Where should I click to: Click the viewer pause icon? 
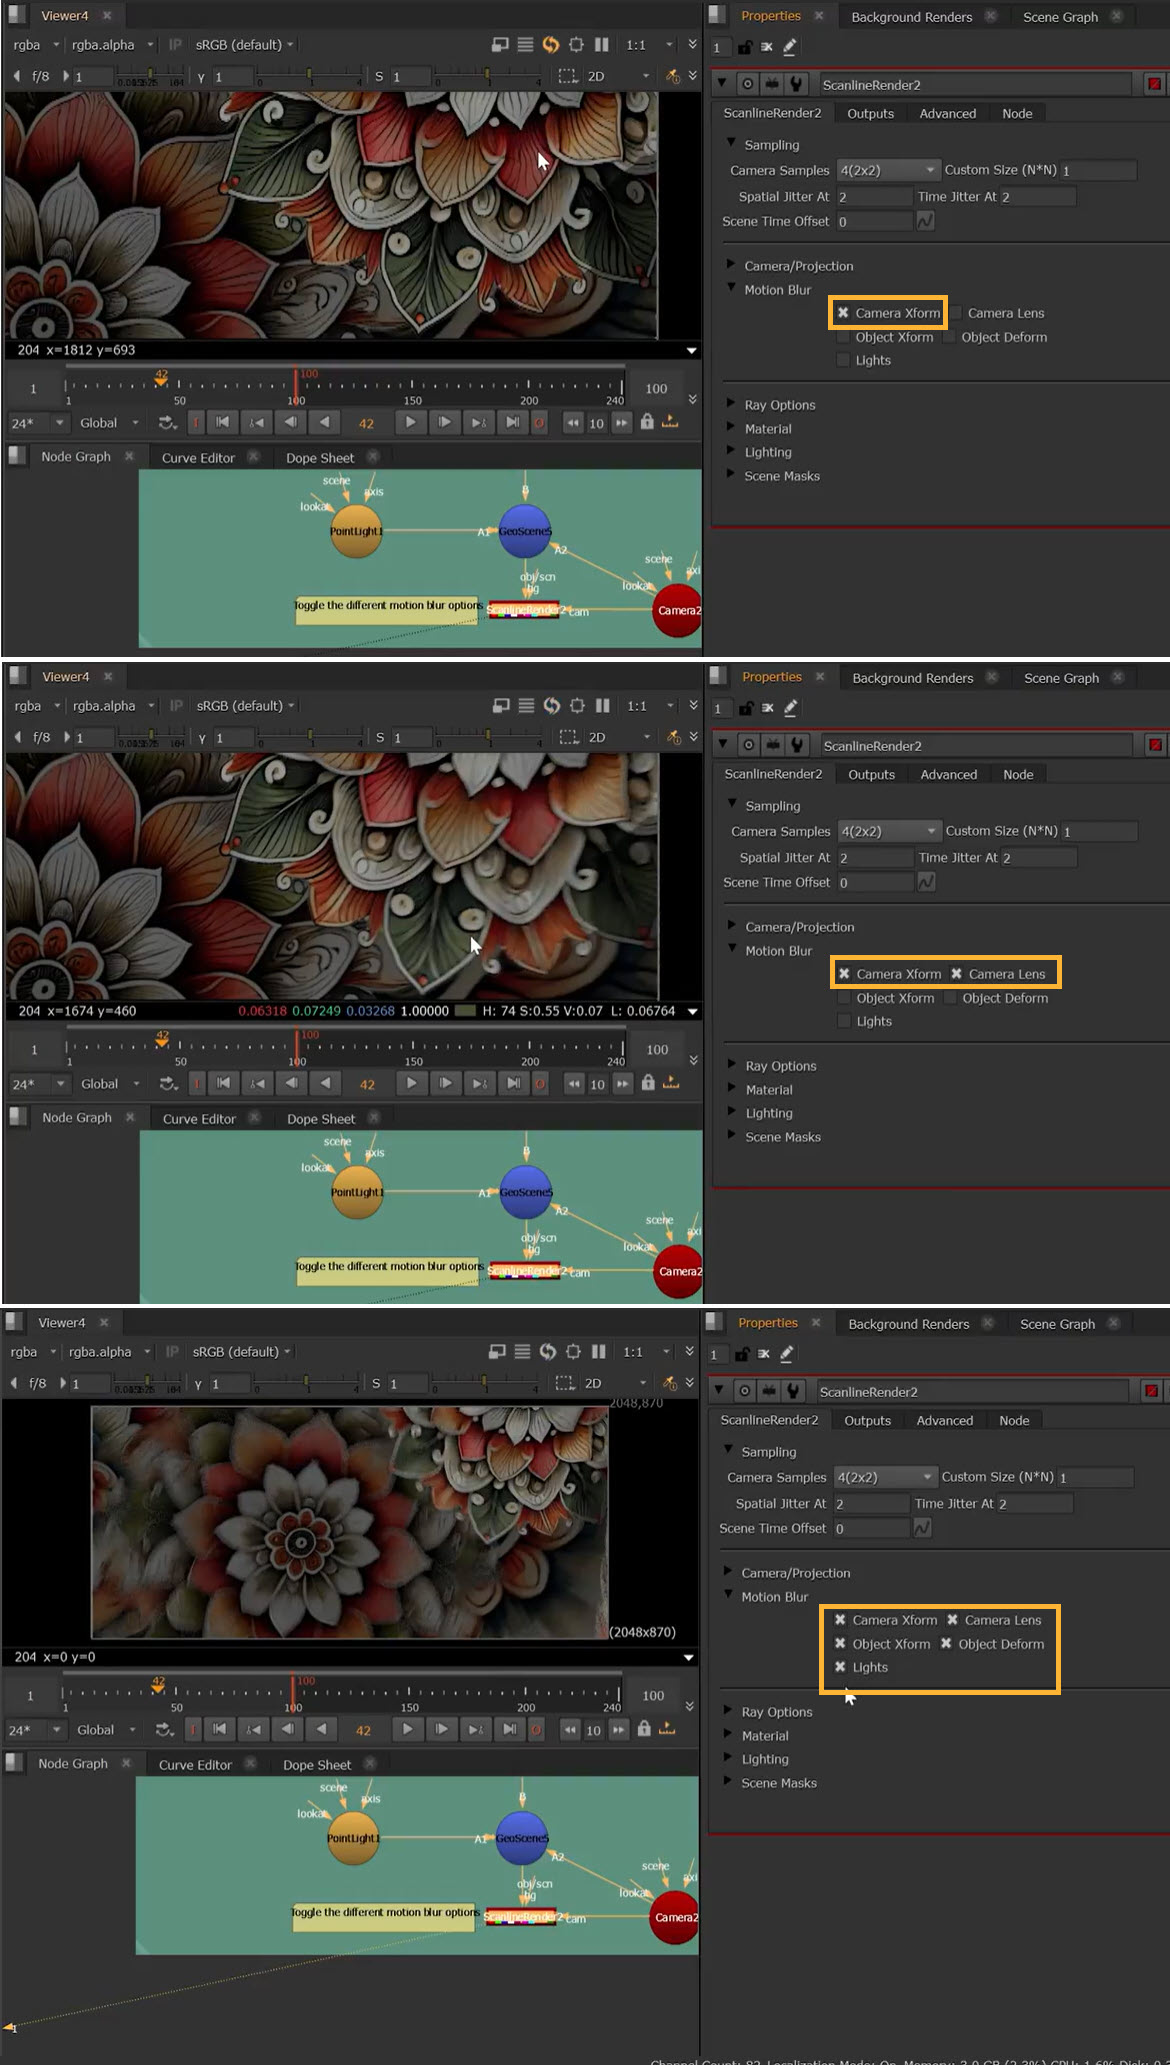click(601, 45)
